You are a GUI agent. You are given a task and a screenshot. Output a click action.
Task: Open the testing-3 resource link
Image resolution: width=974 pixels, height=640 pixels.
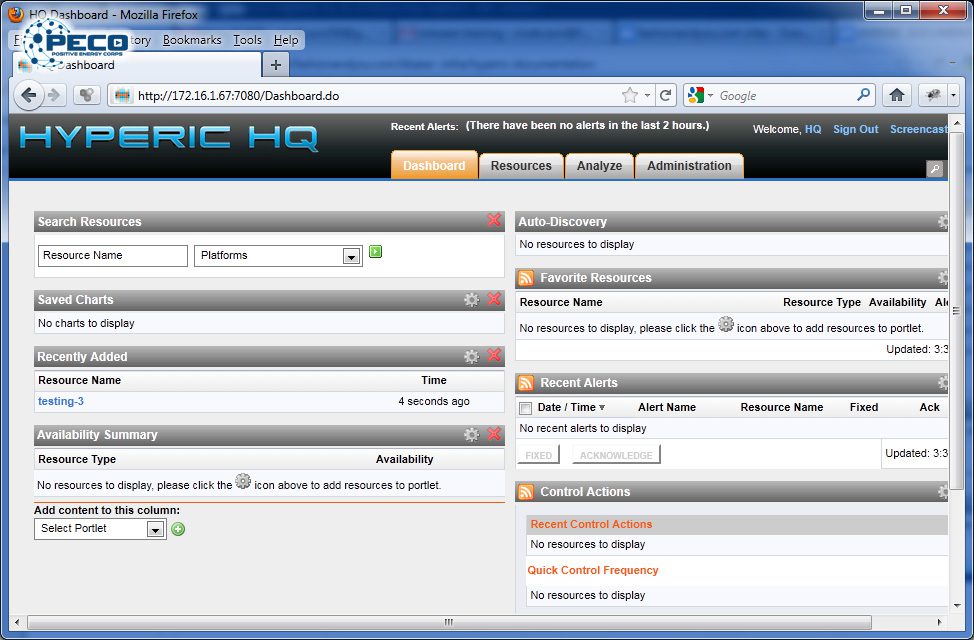pos(61,401)
